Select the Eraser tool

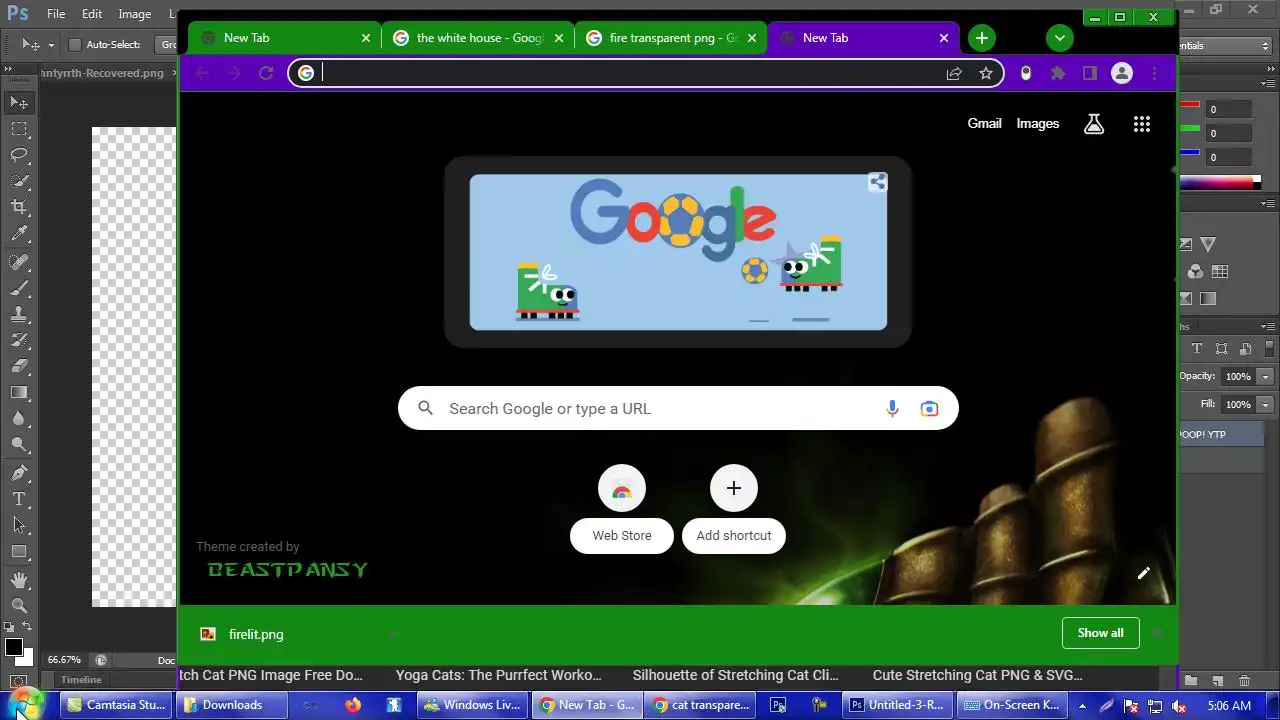(19, 366)
